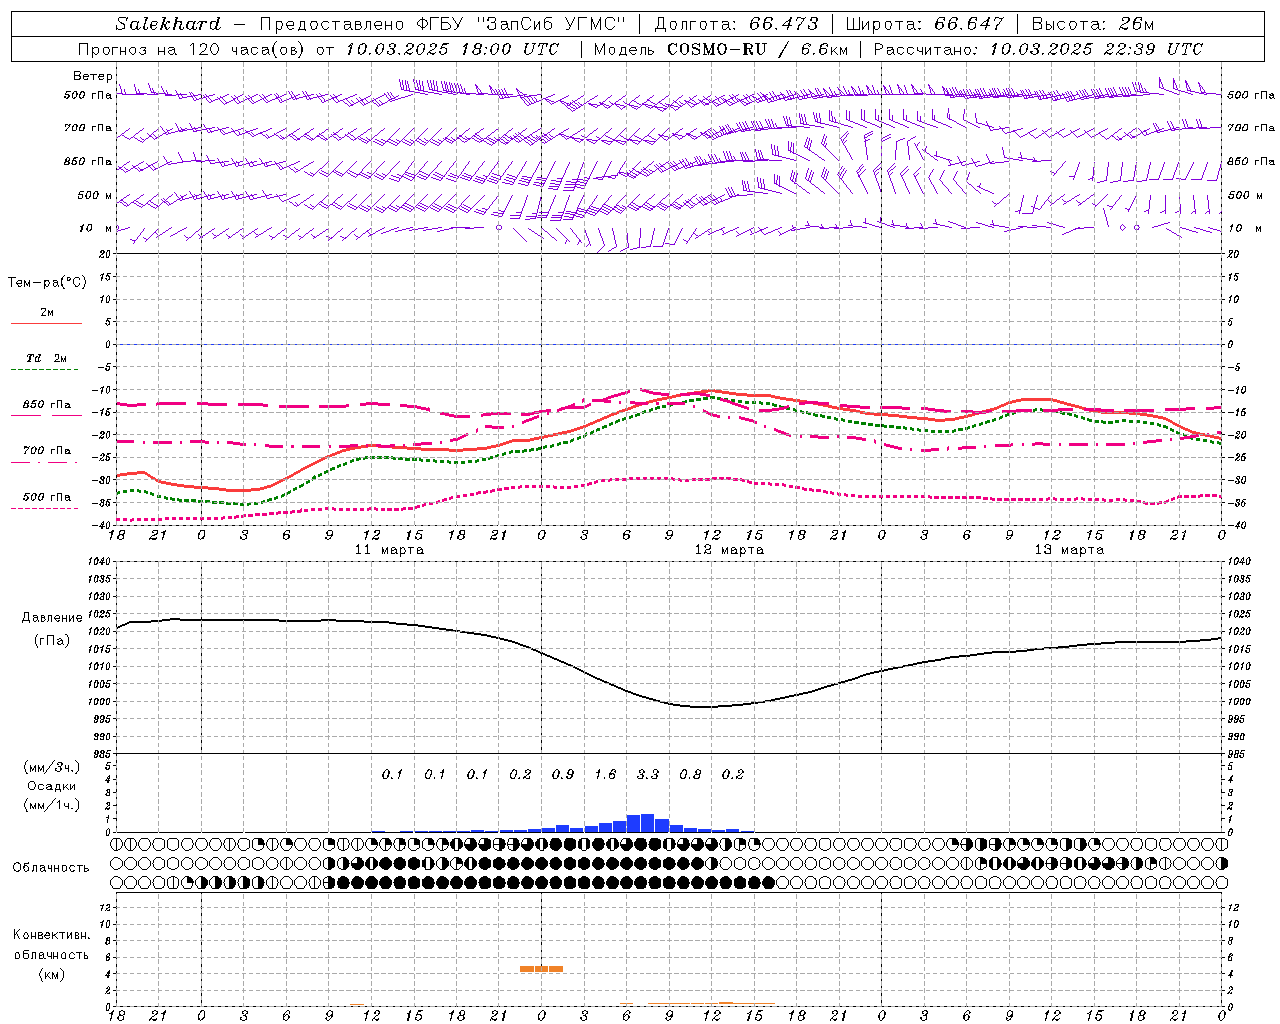Click the Конвективн. convective cloud label
This screenshot has width=1280, height=1024.
(51, 935)
